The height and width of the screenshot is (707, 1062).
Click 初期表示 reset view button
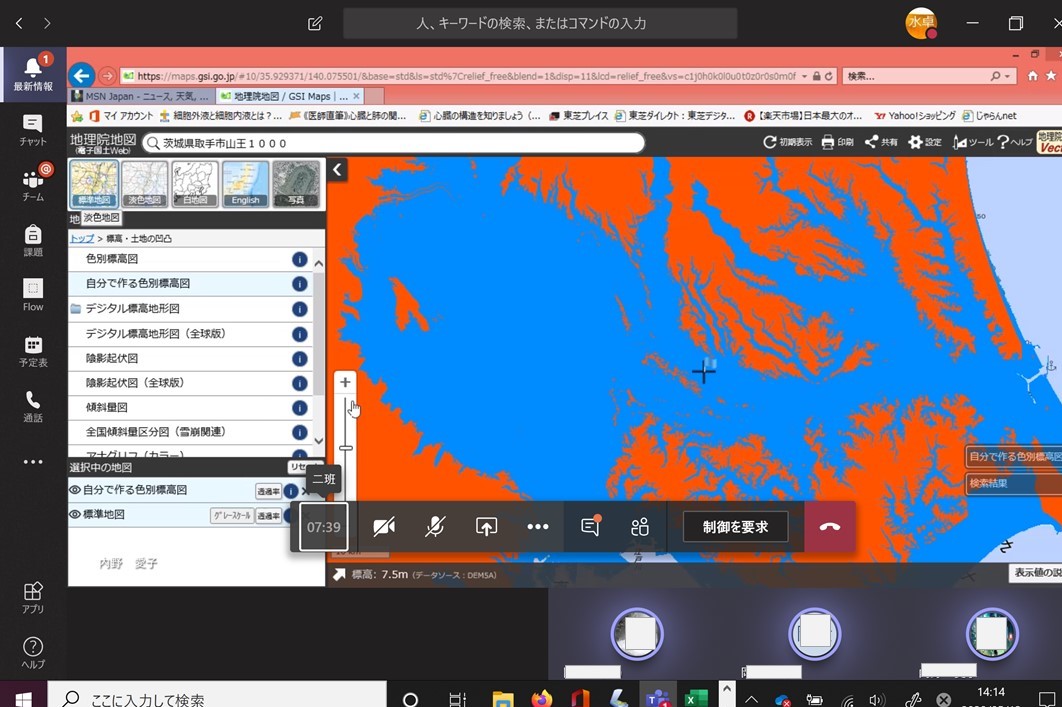tap(788, 142)
